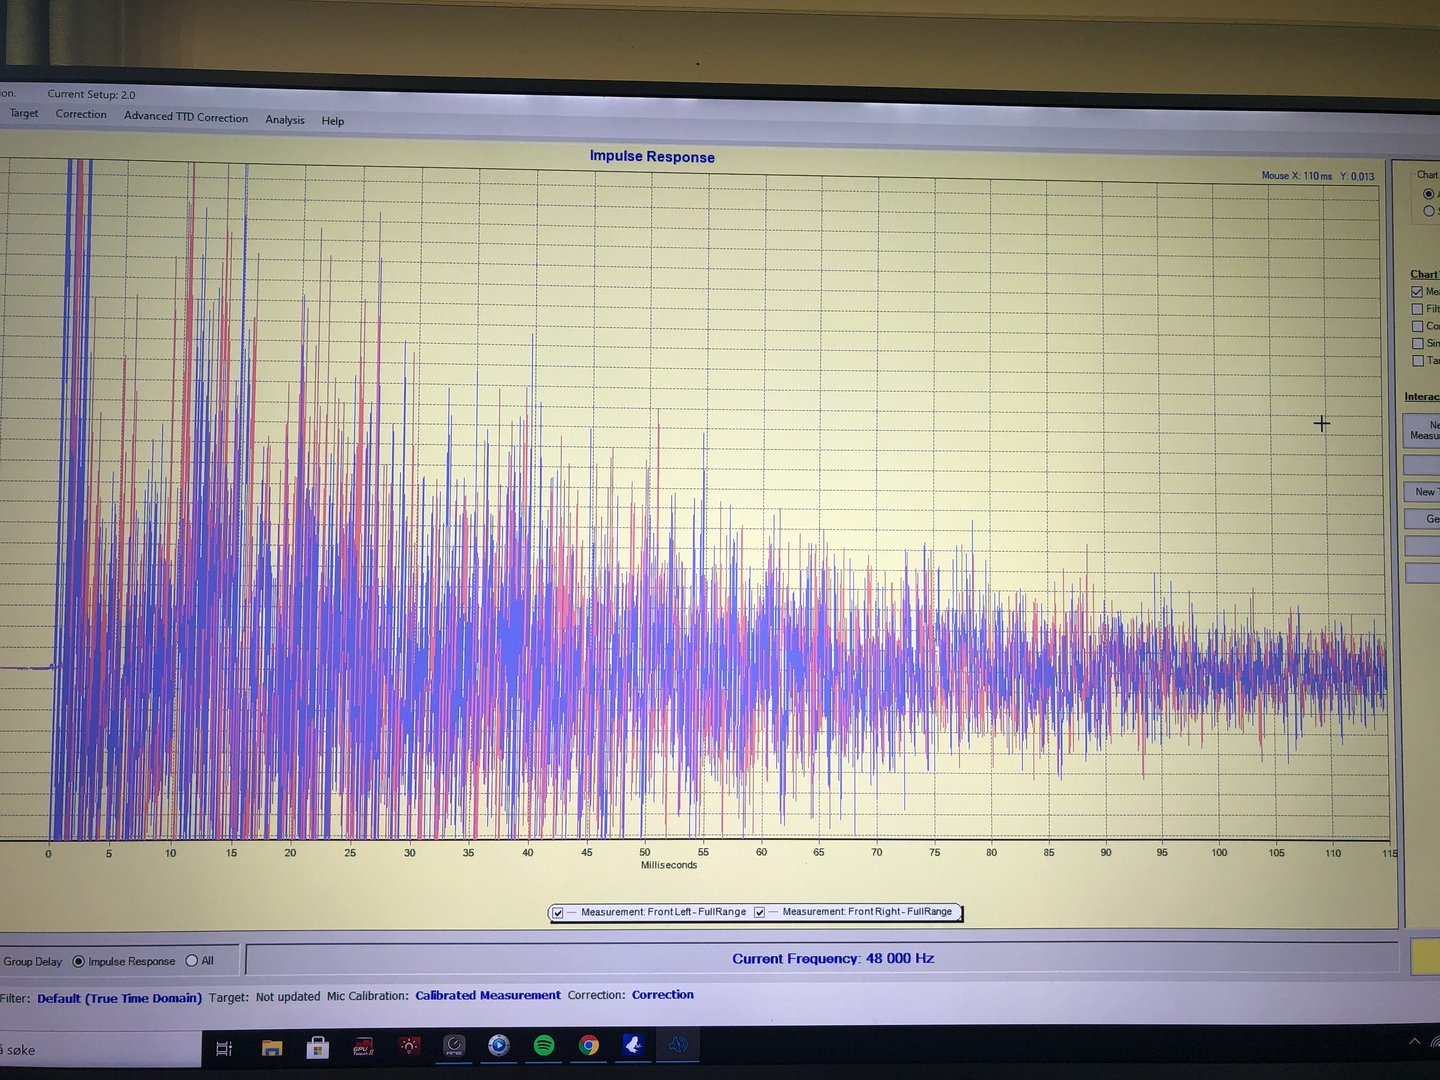Click the 'Not updated' target status
This screenshot has width=1440, height=1080.
tap(288, 997)
